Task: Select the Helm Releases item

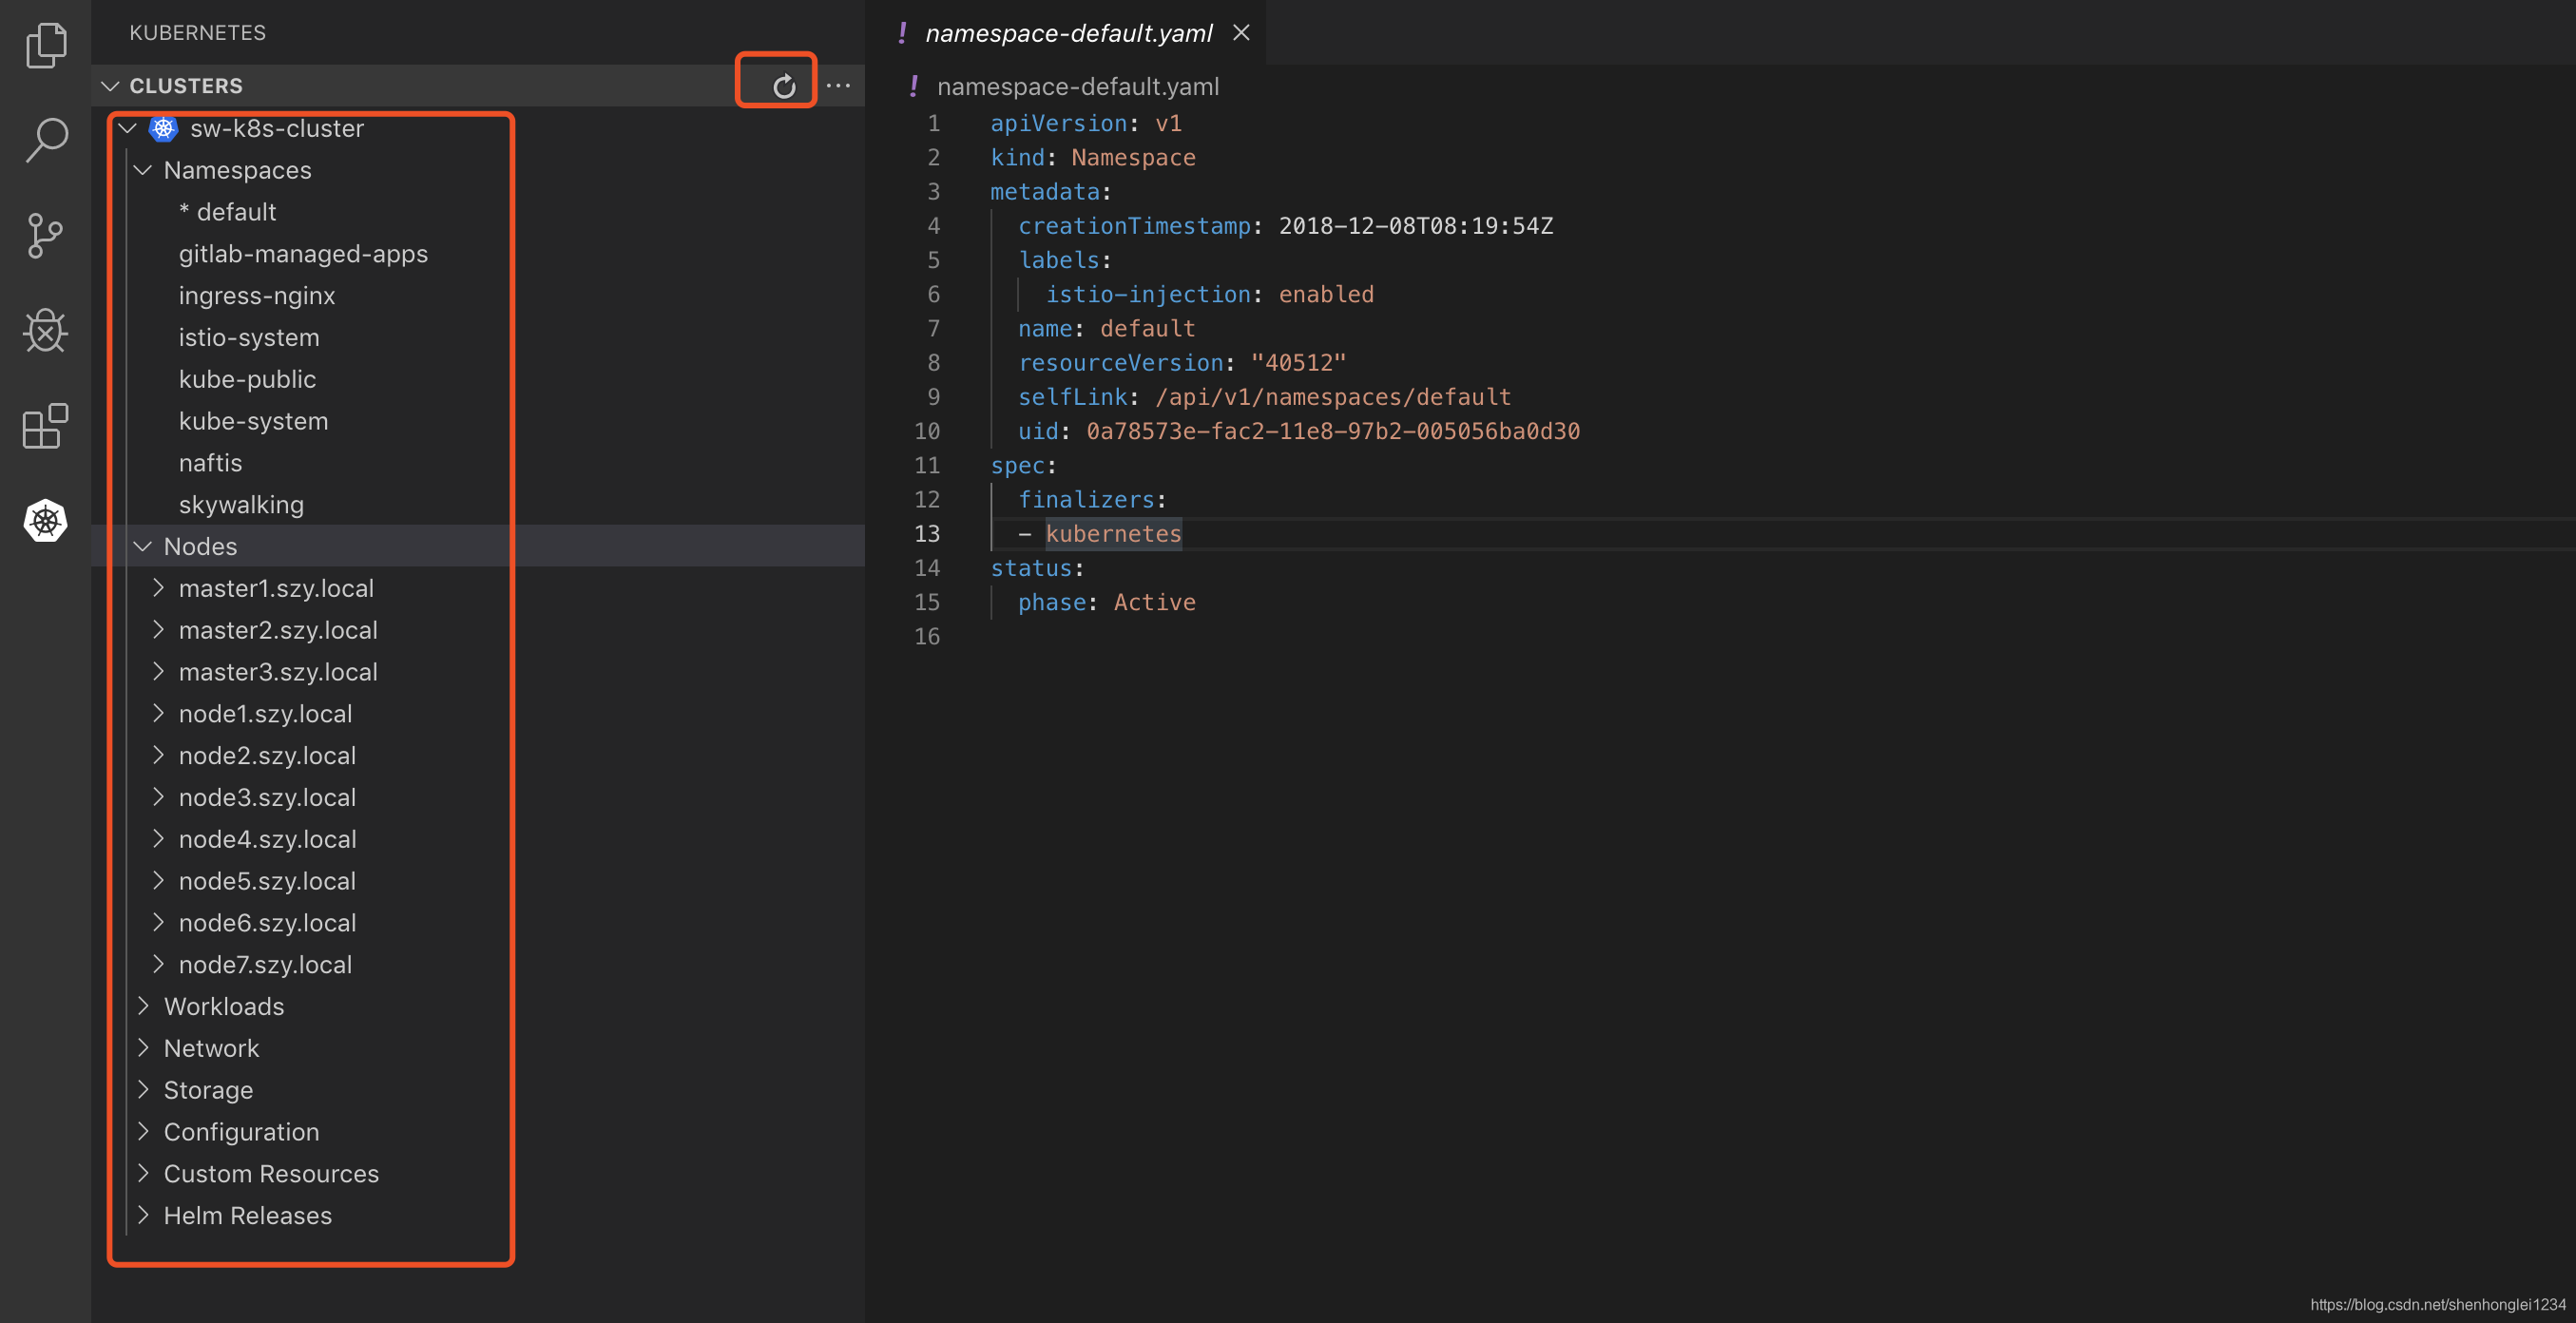Action: [x=248, y=1215]
